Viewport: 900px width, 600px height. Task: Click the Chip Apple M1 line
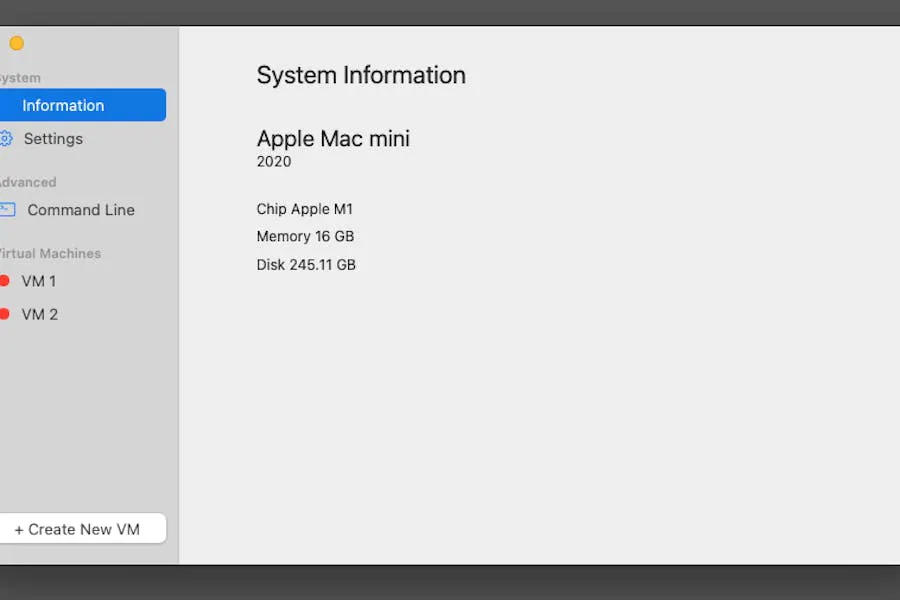pyautogui.click(x=305, y=209)
